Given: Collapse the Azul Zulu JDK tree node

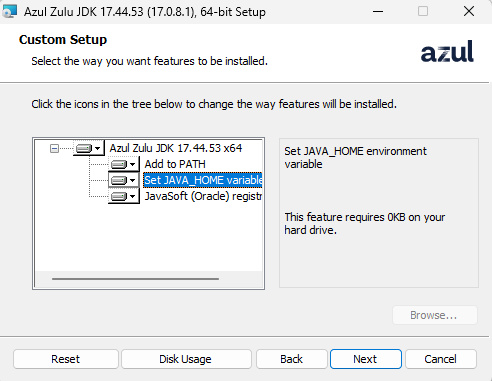Looking at the screenshot, I should [x=54, y=148].
